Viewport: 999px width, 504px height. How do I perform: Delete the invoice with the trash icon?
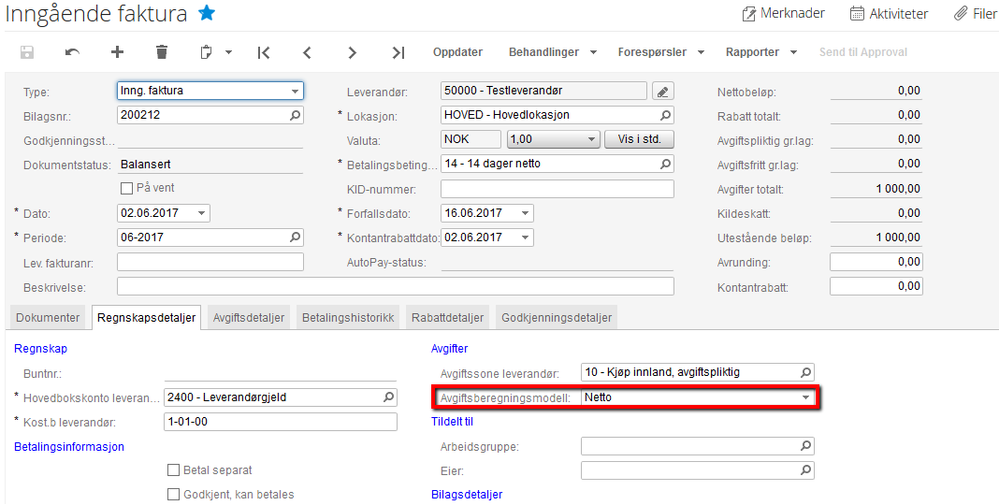(x=162, y=52)
